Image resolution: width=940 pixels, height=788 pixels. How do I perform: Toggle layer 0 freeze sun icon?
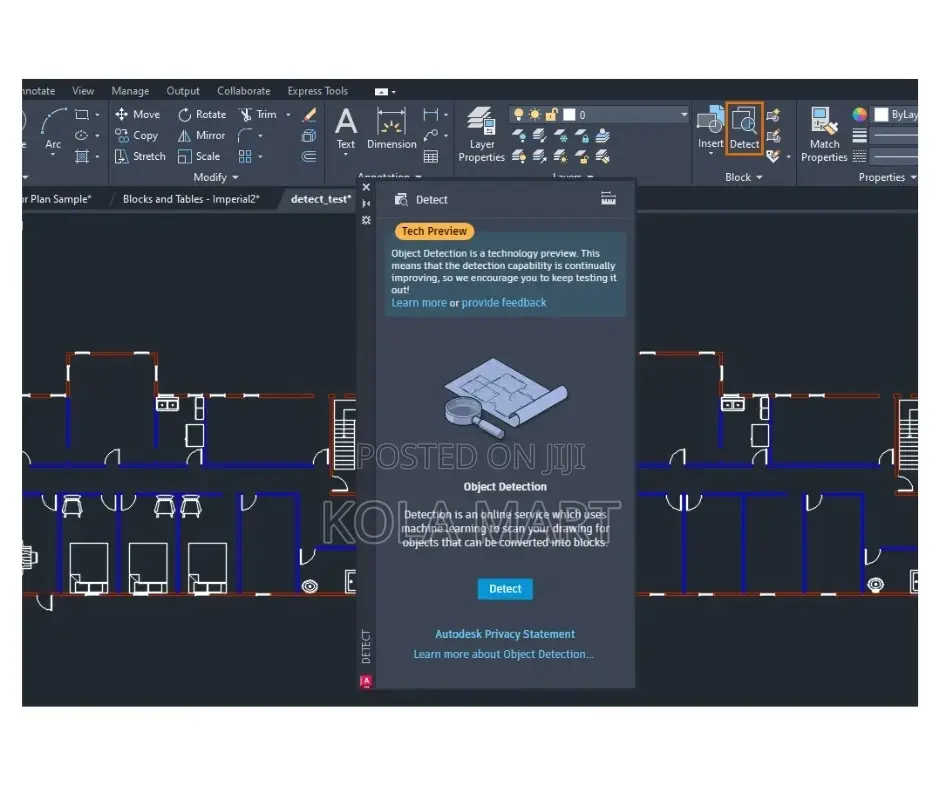[x=535, y=114]
